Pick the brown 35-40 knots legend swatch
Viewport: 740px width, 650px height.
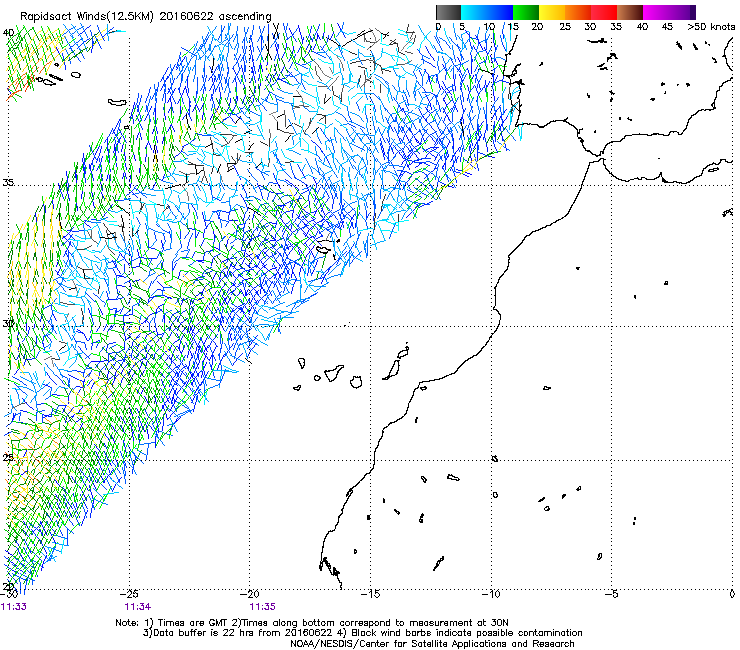(630, 12)
